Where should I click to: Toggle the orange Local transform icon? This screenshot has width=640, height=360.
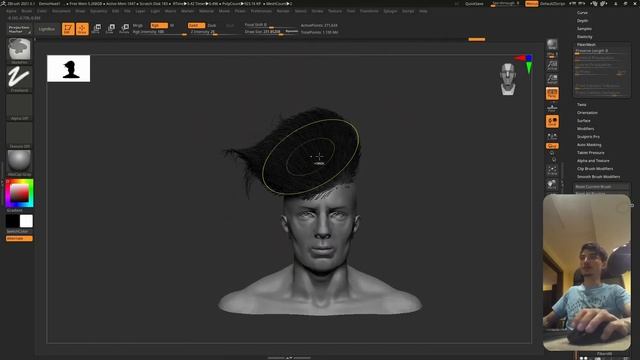[552, 121]
